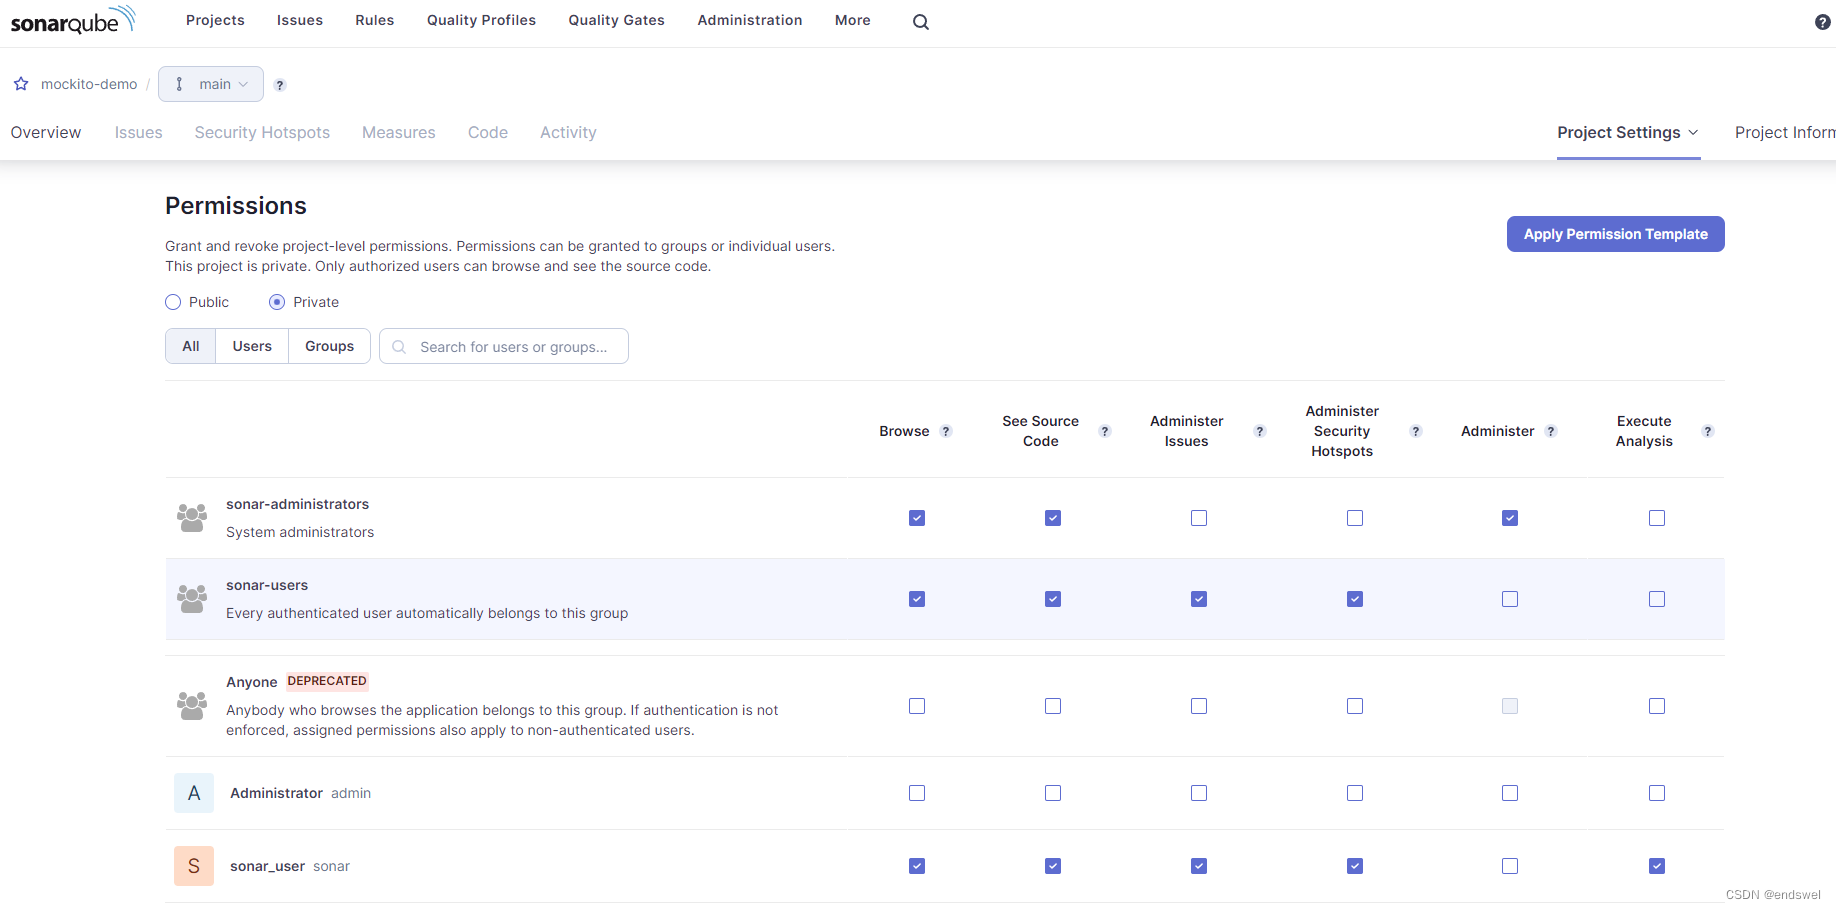Show help tooltip for Browse permission
Screen dimensions: 1836x909
[946, 431]
